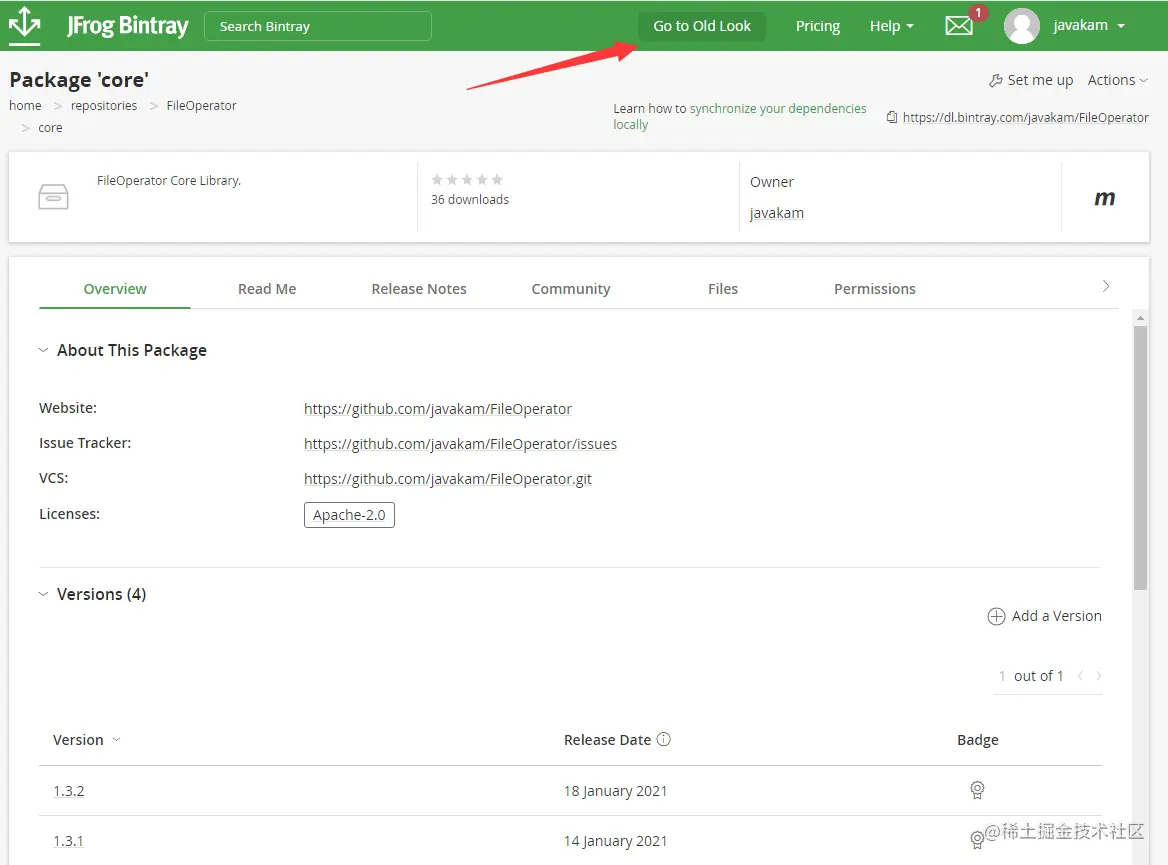Click the package box icon
The image size is (1168, 865).
coord(53,197)
